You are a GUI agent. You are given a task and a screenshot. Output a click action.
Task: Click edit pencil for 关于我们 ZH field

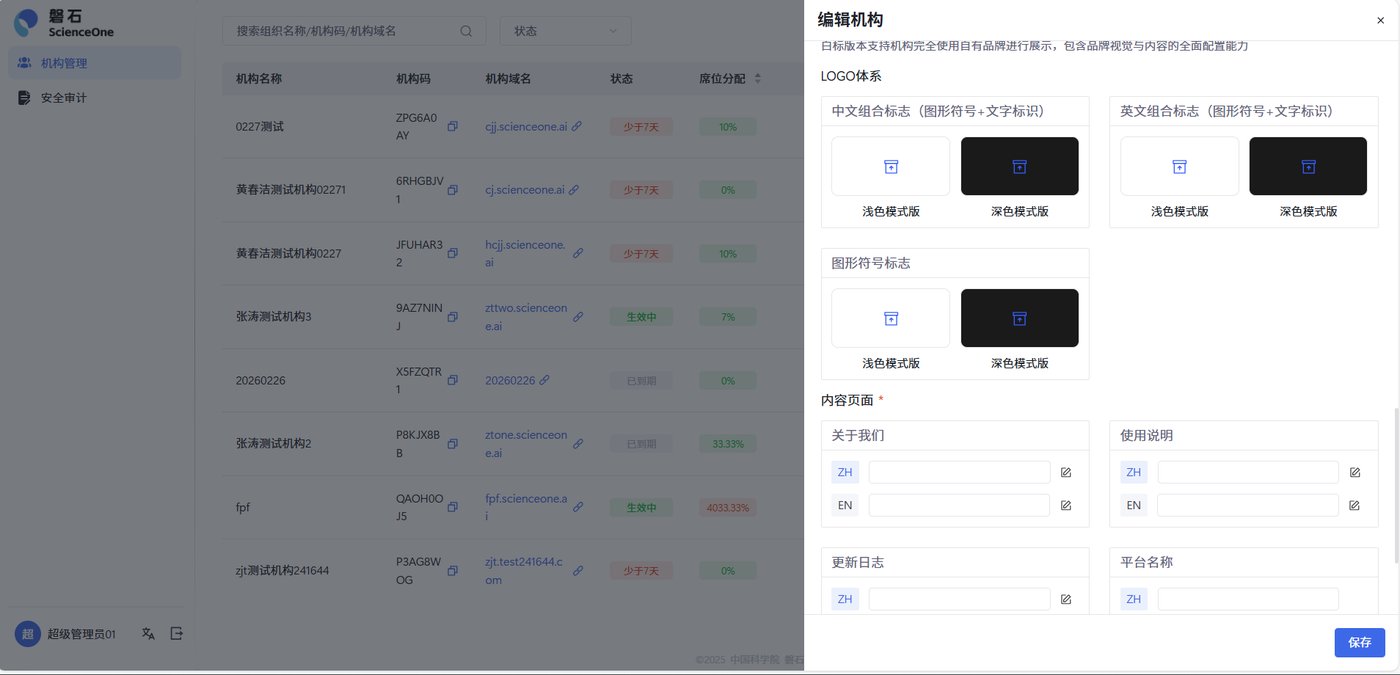pos(1065,471)
